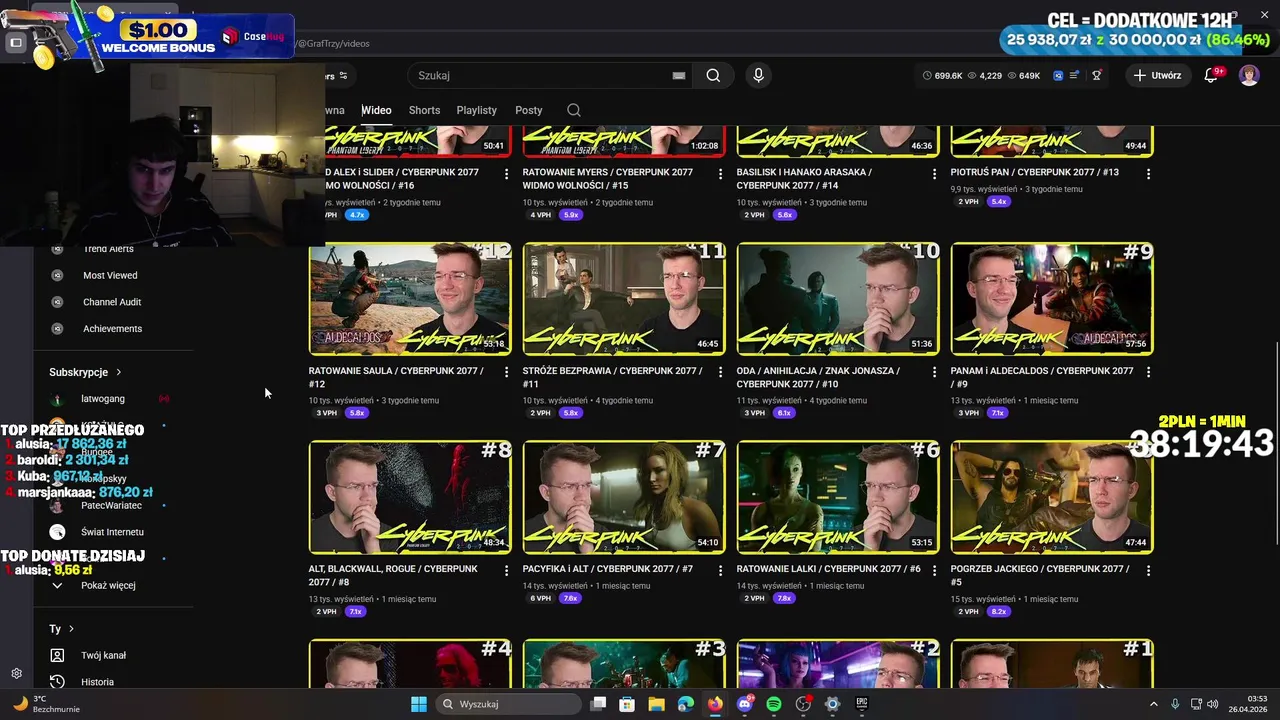Image resolution: width=1280 pixels, height=720 pixels.
Task: Click the taskbar volume speaker icon
Action: (x=1212, y=704)
